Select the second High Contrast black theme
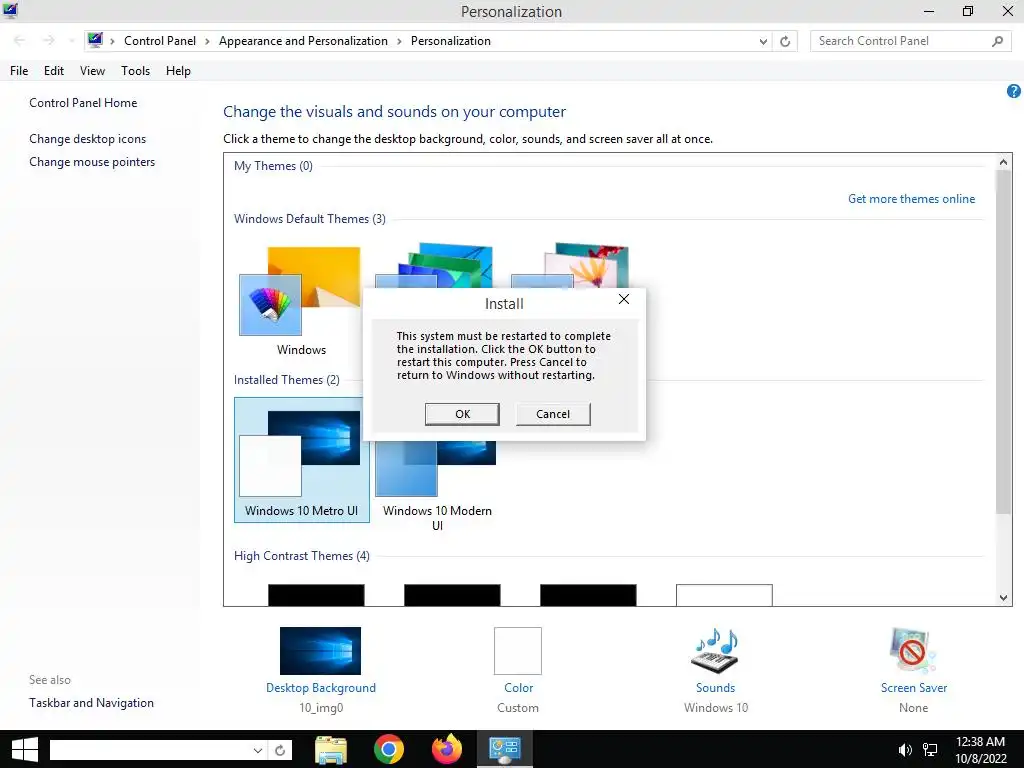Image resolution: width=1024 pixels, height=768 pixels. tap(452, 595)
